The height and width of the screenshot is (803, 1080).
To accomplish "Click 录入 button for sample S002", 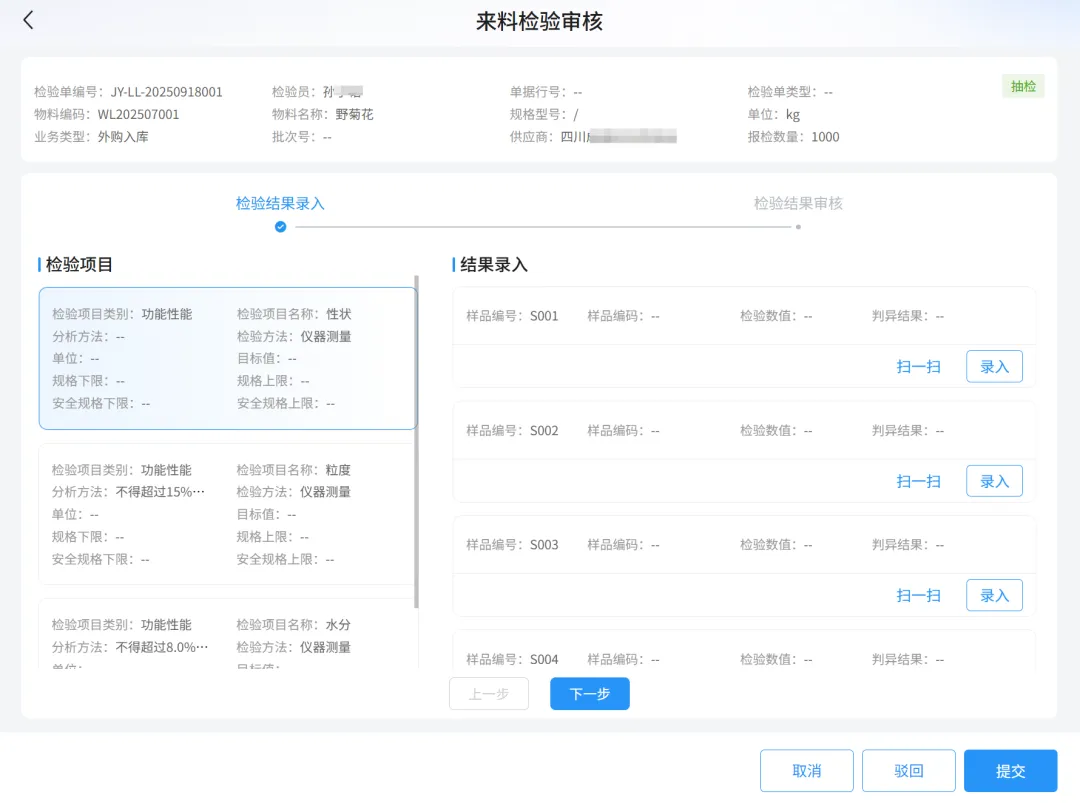I will (994, 481).
